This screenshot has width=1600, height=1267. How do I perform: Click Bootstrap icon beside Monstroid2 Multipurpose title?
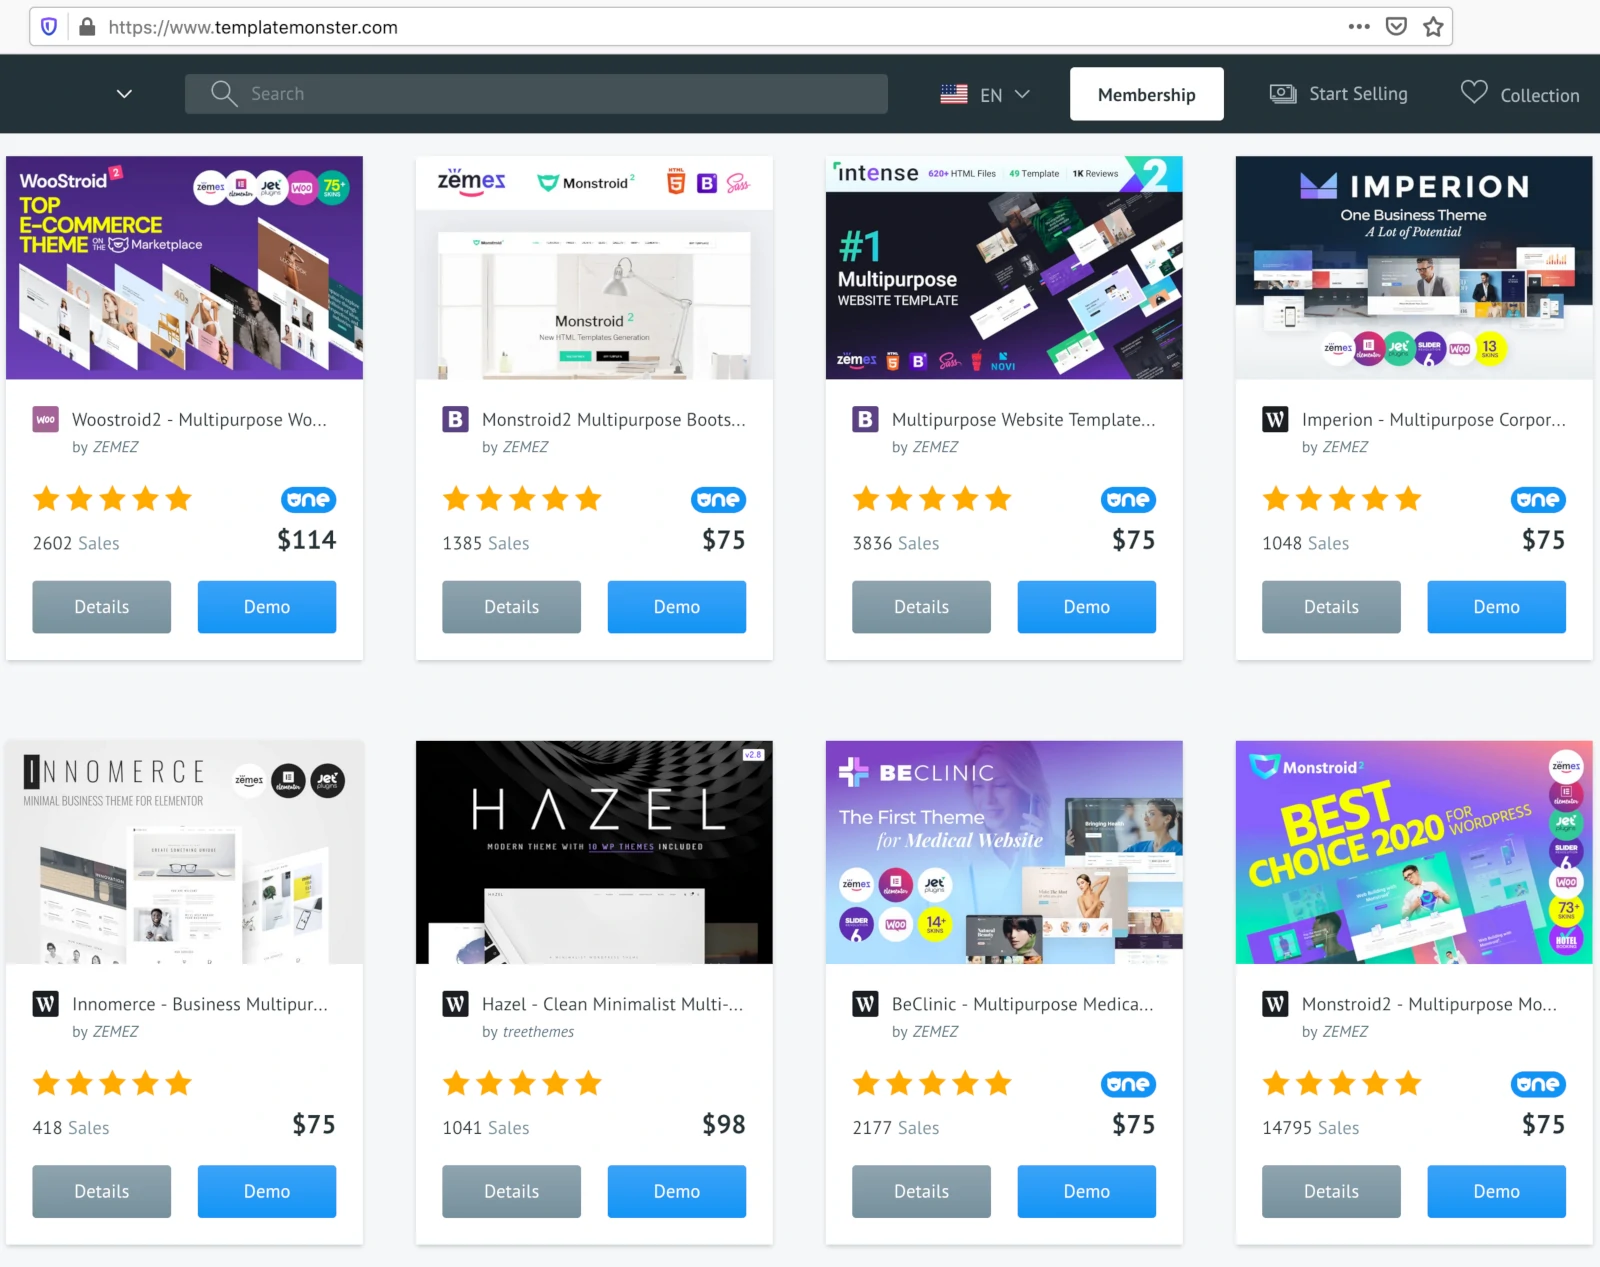click(x=456, y=420)
